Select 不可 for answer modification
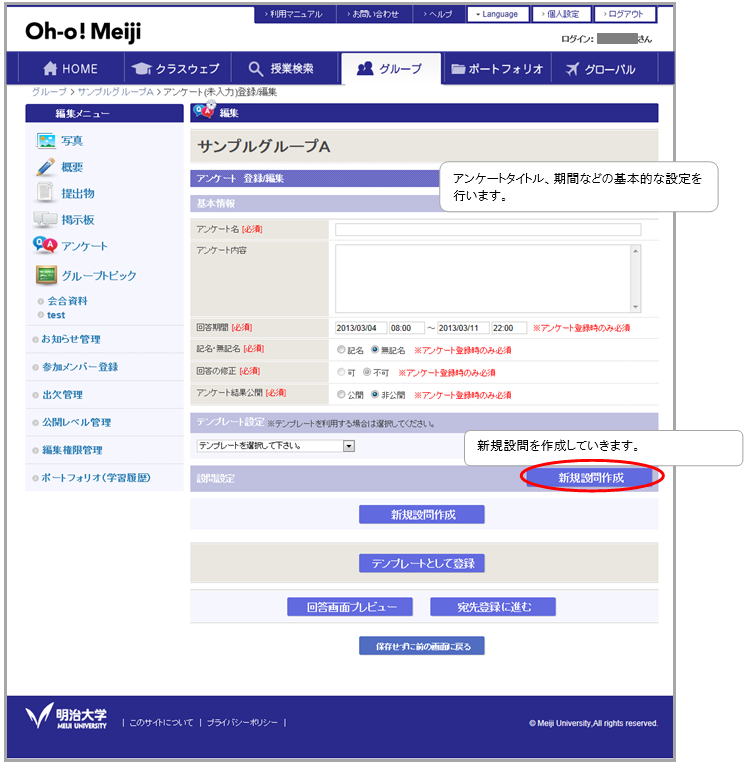The width and height of the screenshot is (747, 767). 367,372
